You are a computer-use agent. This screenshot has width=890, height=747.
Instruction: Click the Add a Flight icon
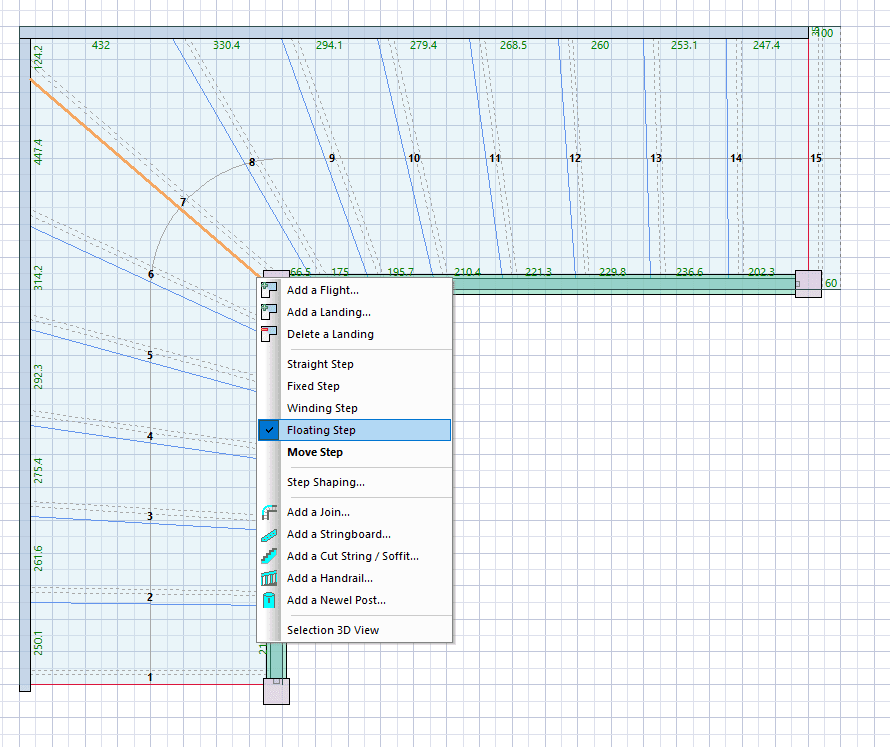click(269, 290)
